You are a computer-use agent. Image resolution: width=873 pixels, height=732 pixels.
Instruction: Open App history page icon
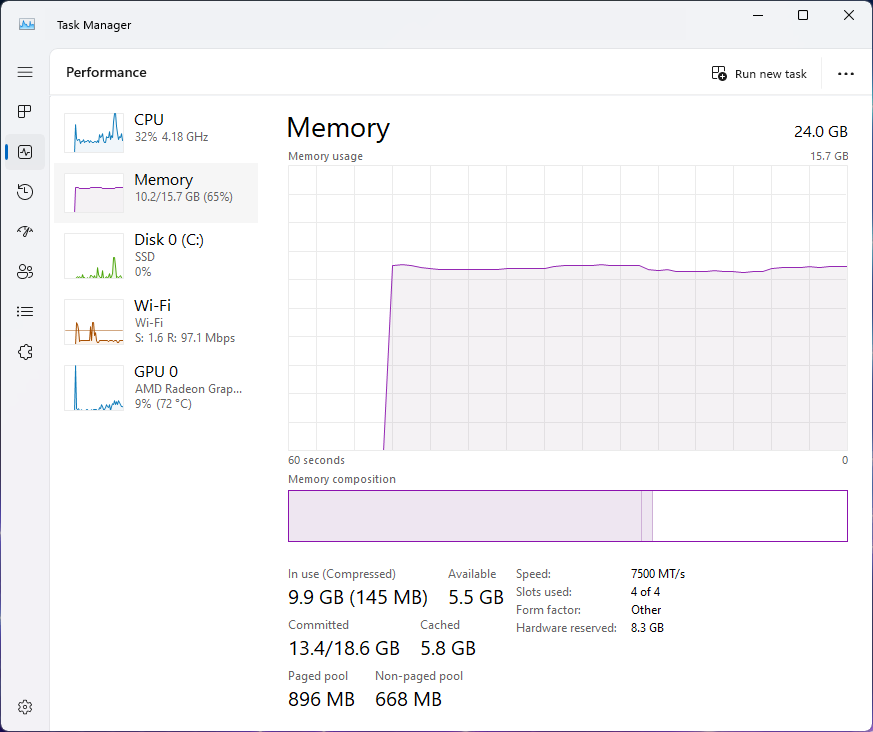pos(25,192)
